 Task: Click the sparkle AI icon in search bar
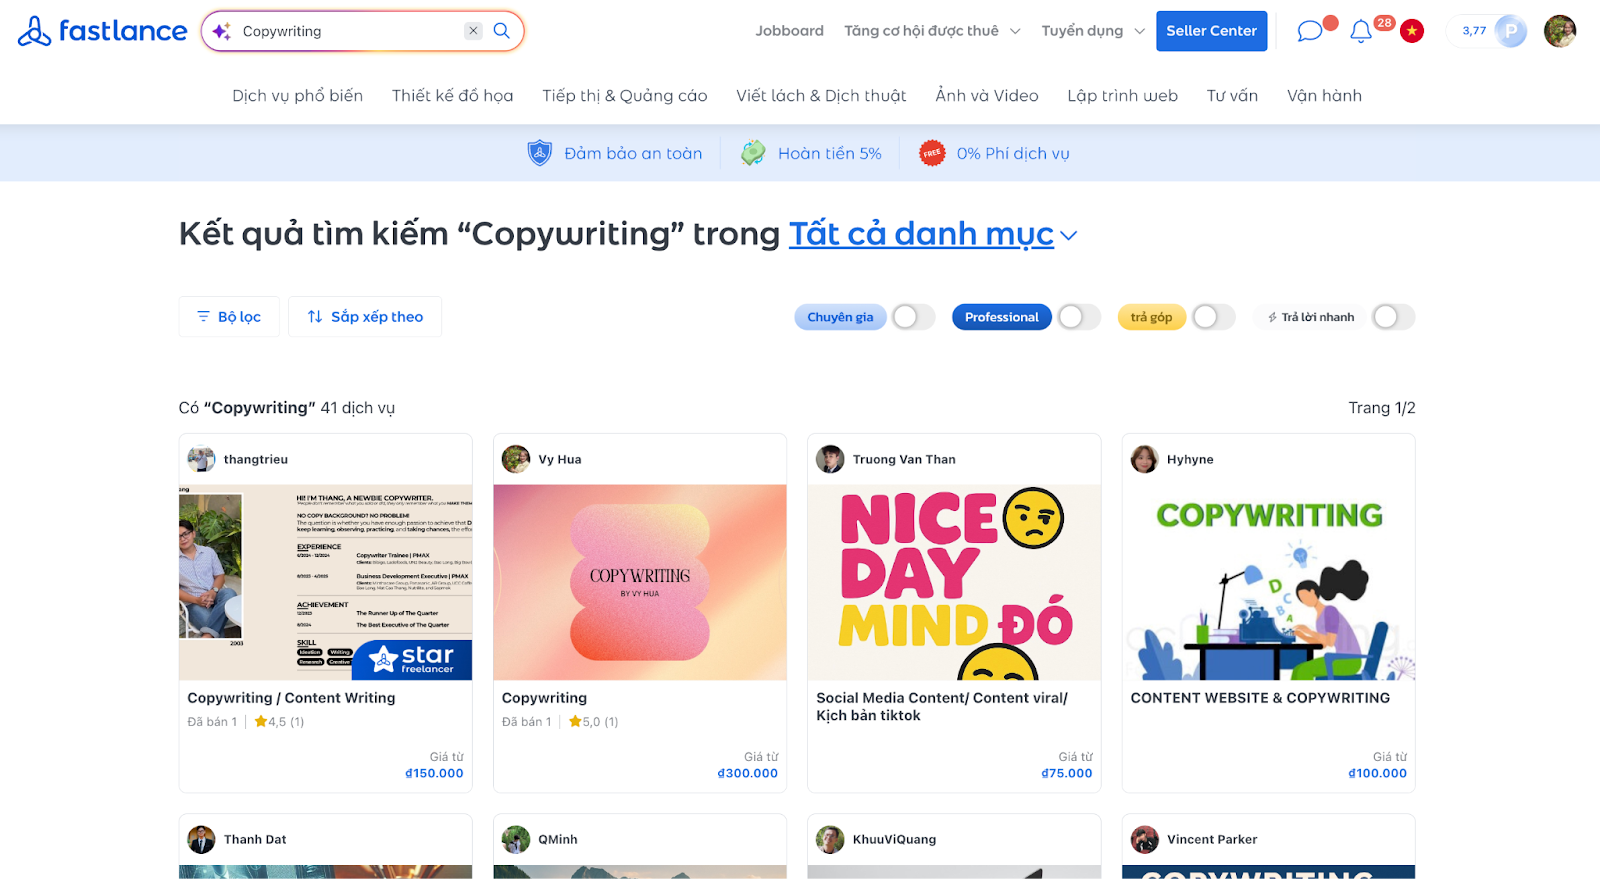221,31
